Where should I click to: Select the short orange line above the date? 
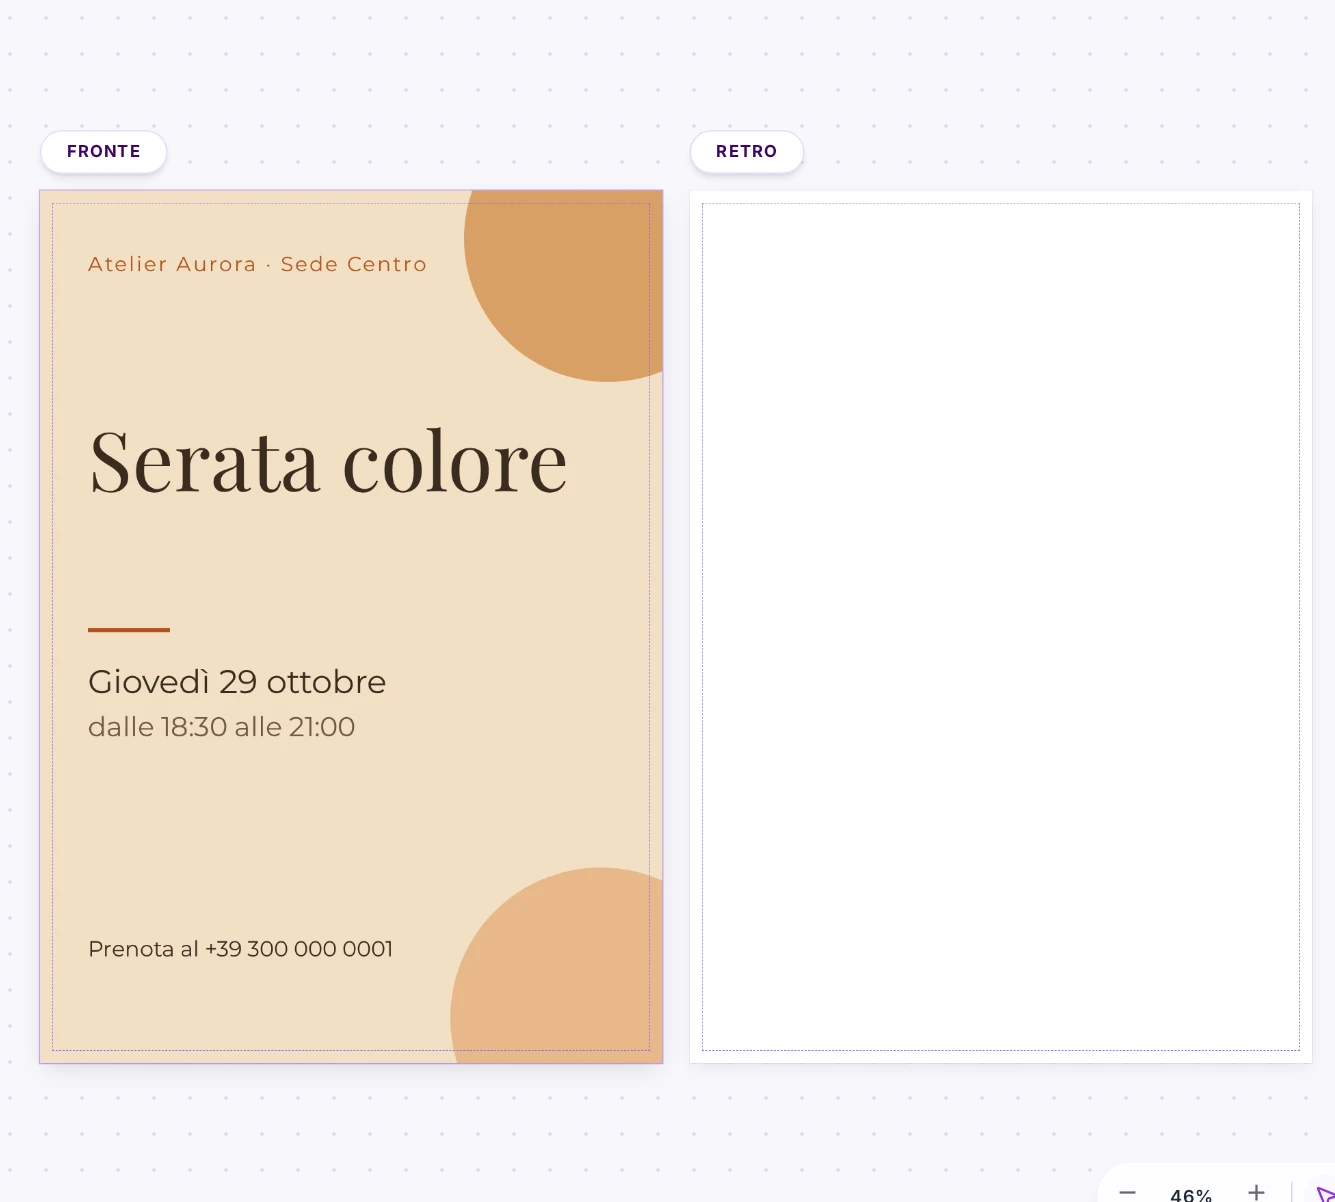click(x=129, y=630)
